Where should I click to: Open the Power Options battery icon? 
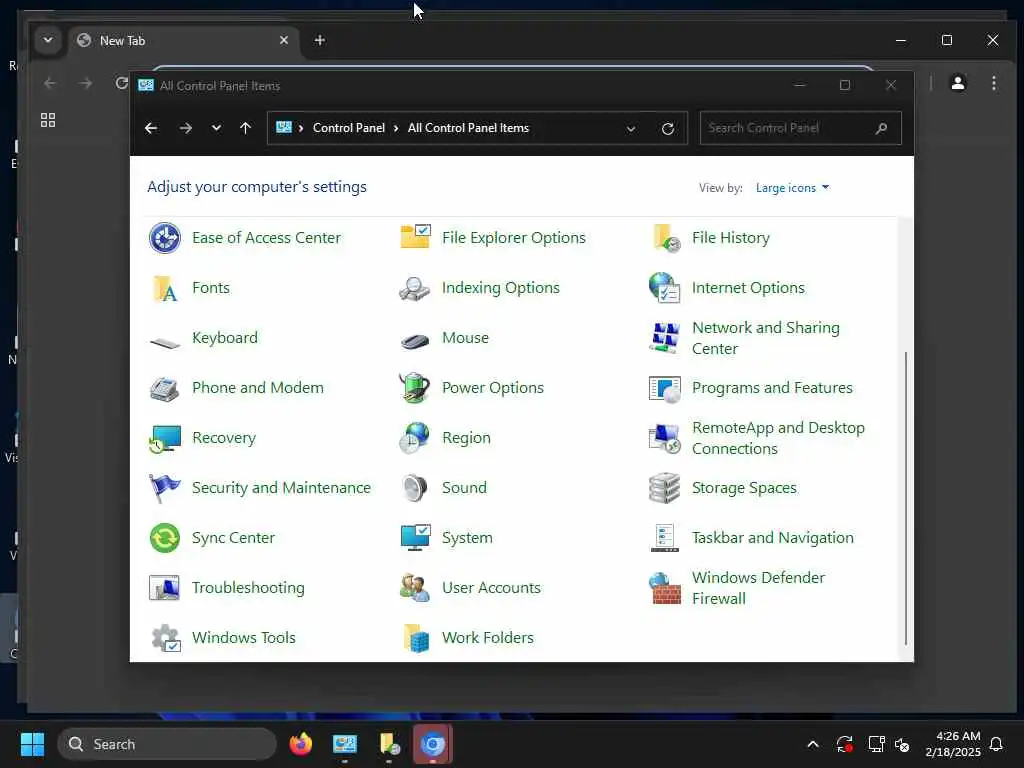(x=415, y=388)
